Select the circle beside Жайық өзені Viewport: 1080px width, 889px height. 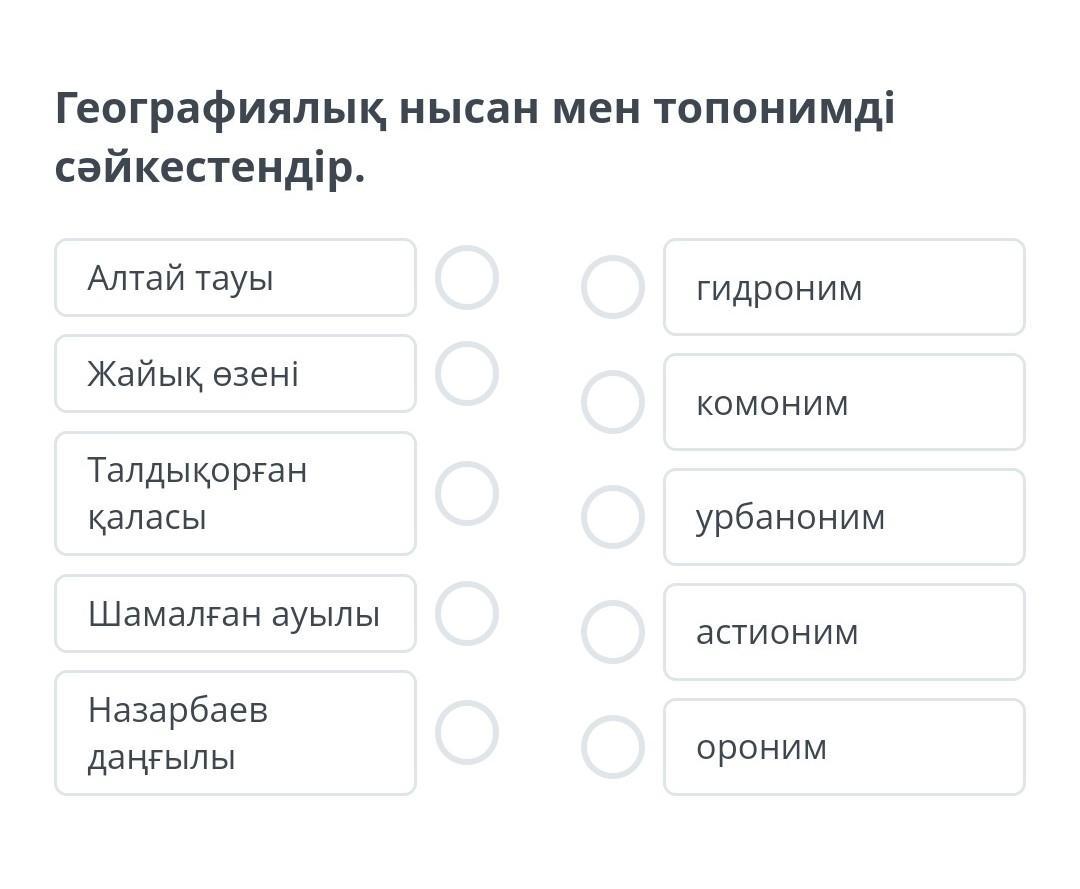click(x=467, y=373)
